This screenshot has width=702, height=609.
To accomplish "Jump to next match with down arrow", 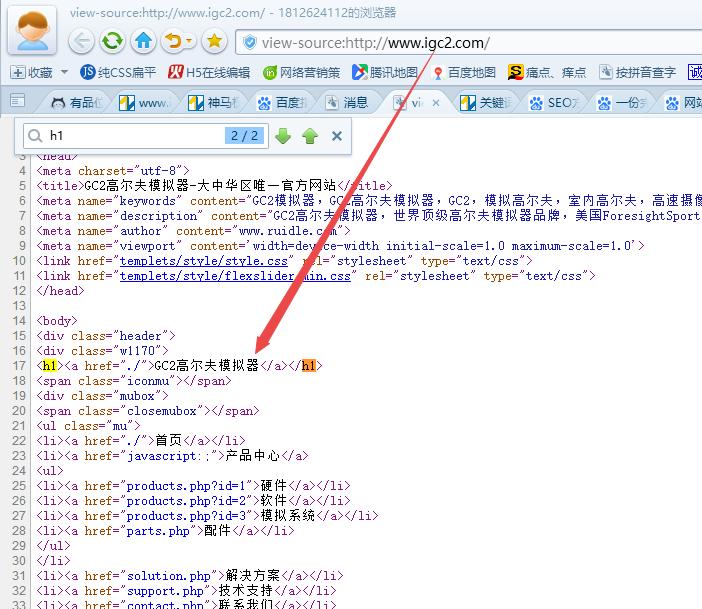I will (x=283, y=136).
